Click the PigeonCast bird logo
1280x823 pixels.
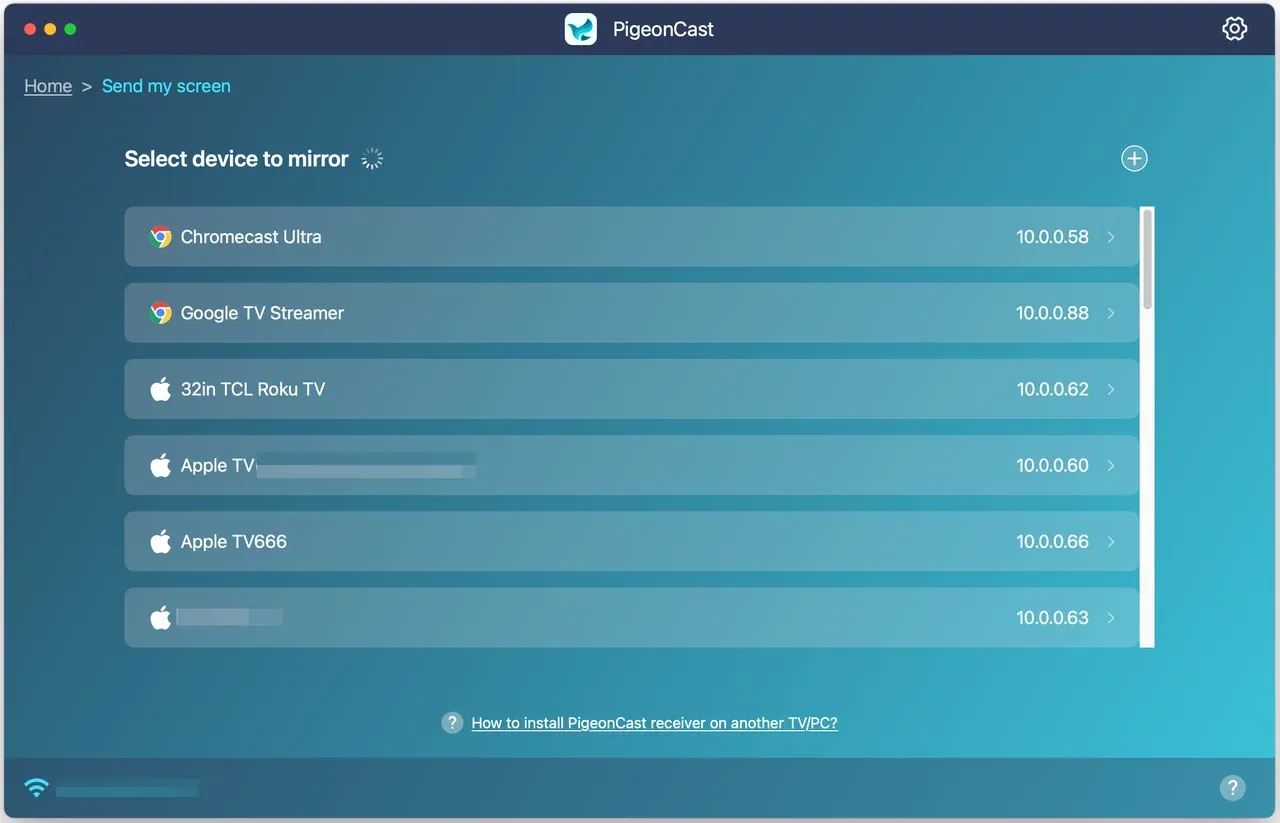coord(581,29)
